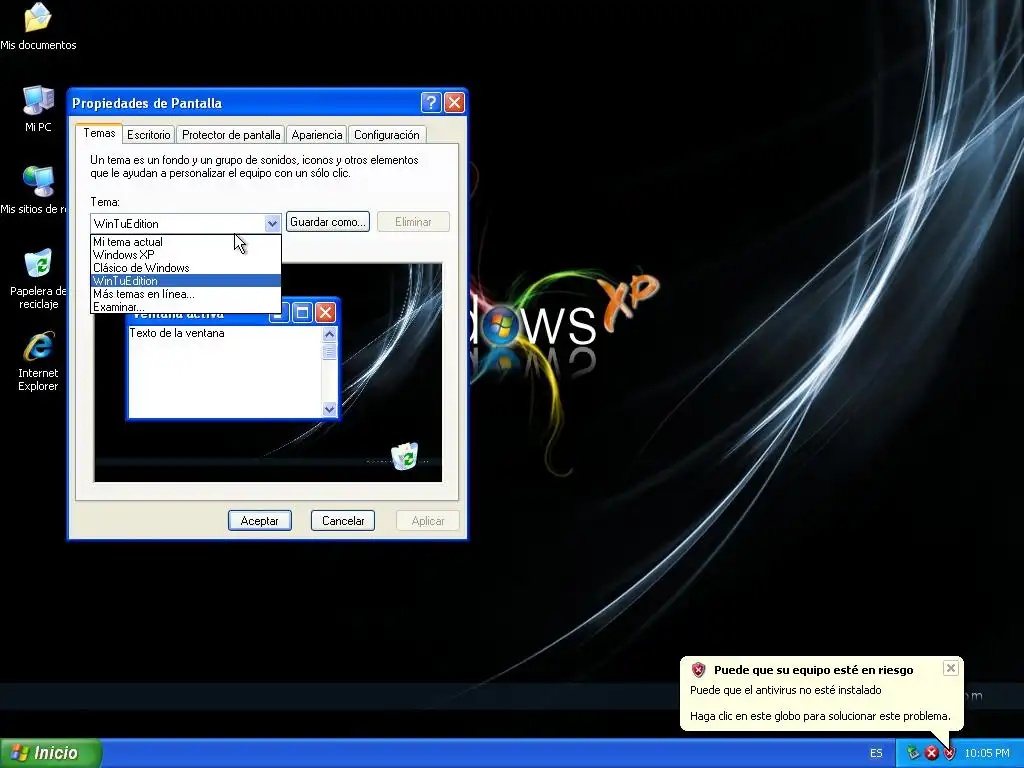Click the theme preview image
The image size is (1024, 768).
pyautogui.click(x=268, y=373)
